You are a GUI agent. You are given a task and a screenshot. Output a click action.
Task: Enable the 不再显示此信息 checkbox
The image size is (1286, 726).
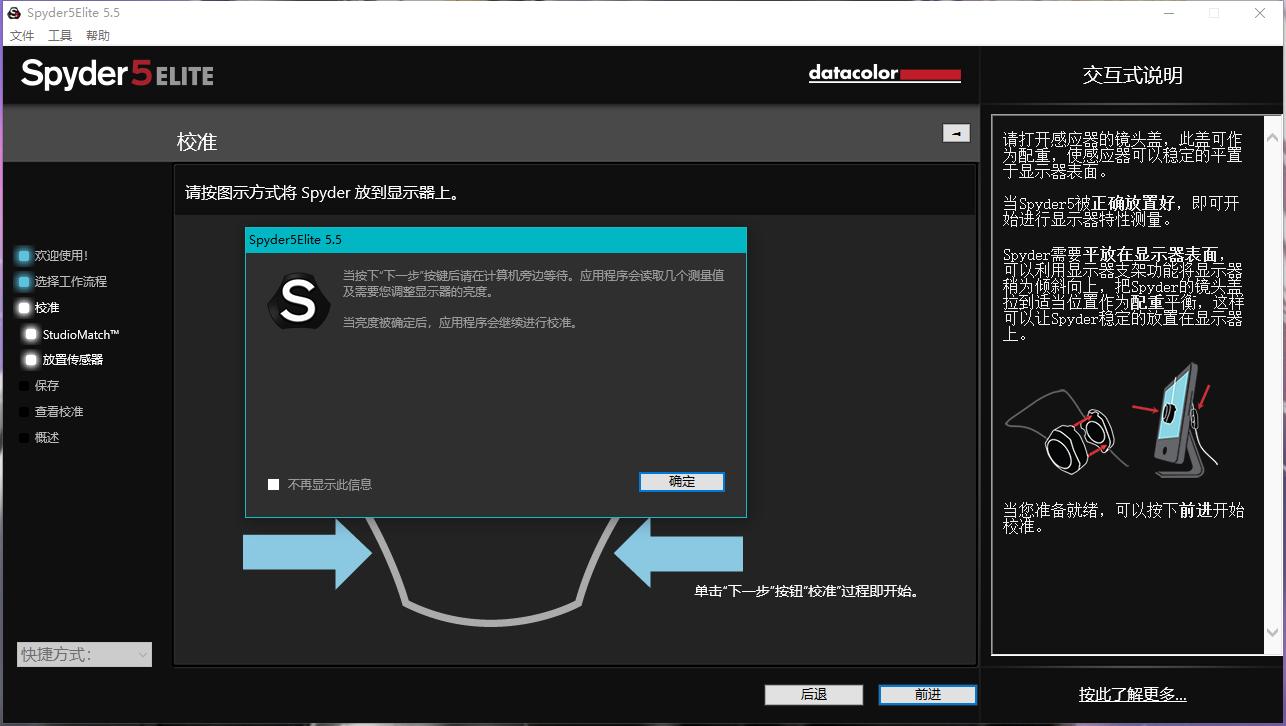click(x=272, y=484)
